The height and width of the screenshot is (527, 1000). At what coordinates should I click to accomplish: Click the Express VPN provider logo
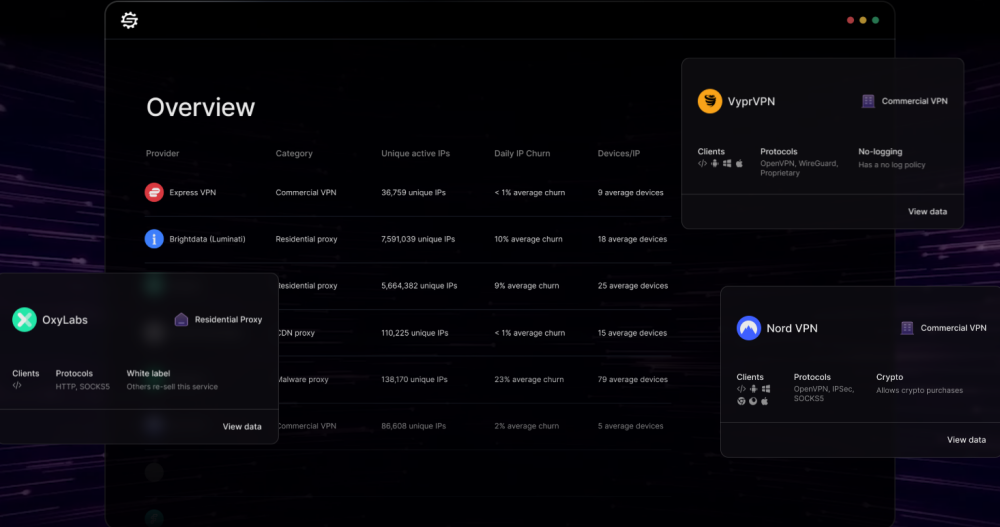[x=154, y=192]
